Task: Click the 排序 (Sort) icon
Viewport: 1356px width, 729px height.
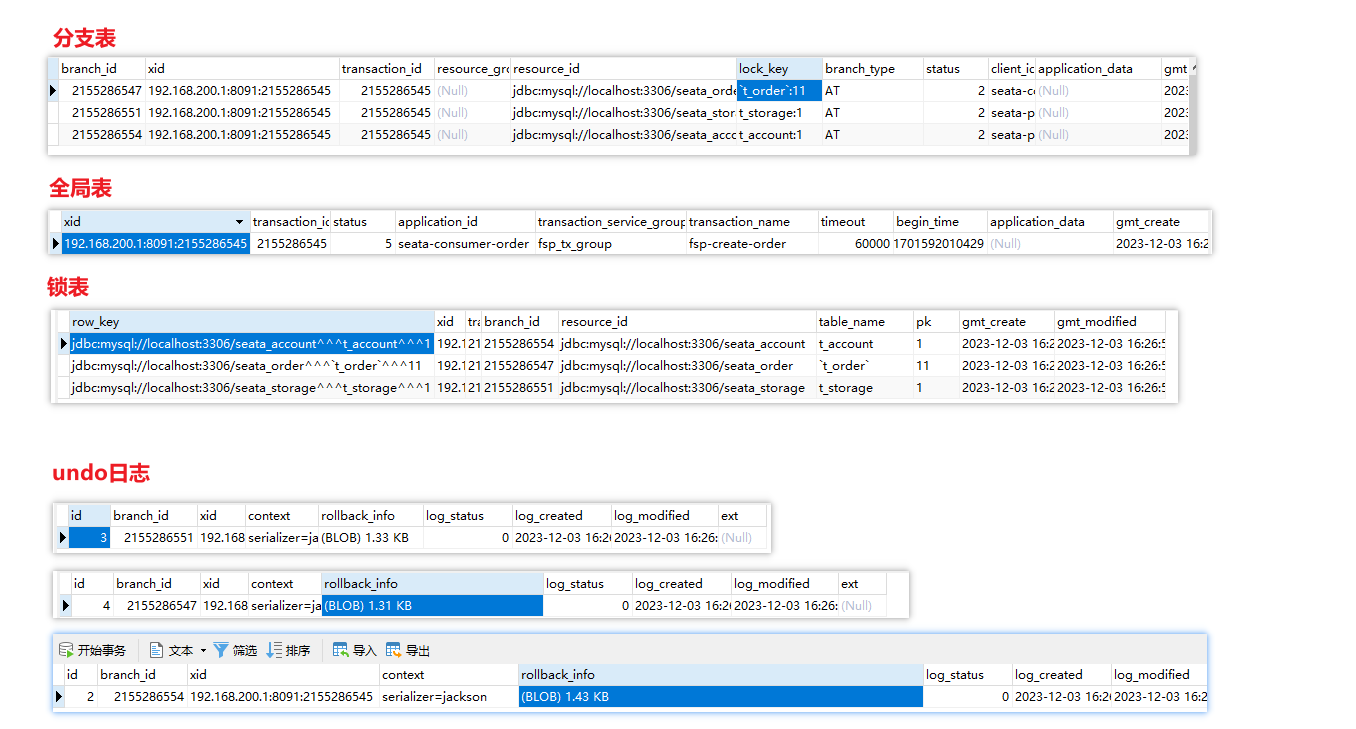Action: click(274, 650)
